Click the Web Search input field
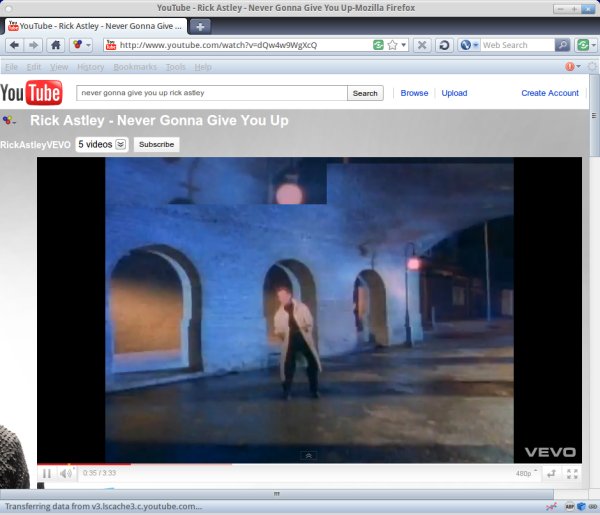 517,45
